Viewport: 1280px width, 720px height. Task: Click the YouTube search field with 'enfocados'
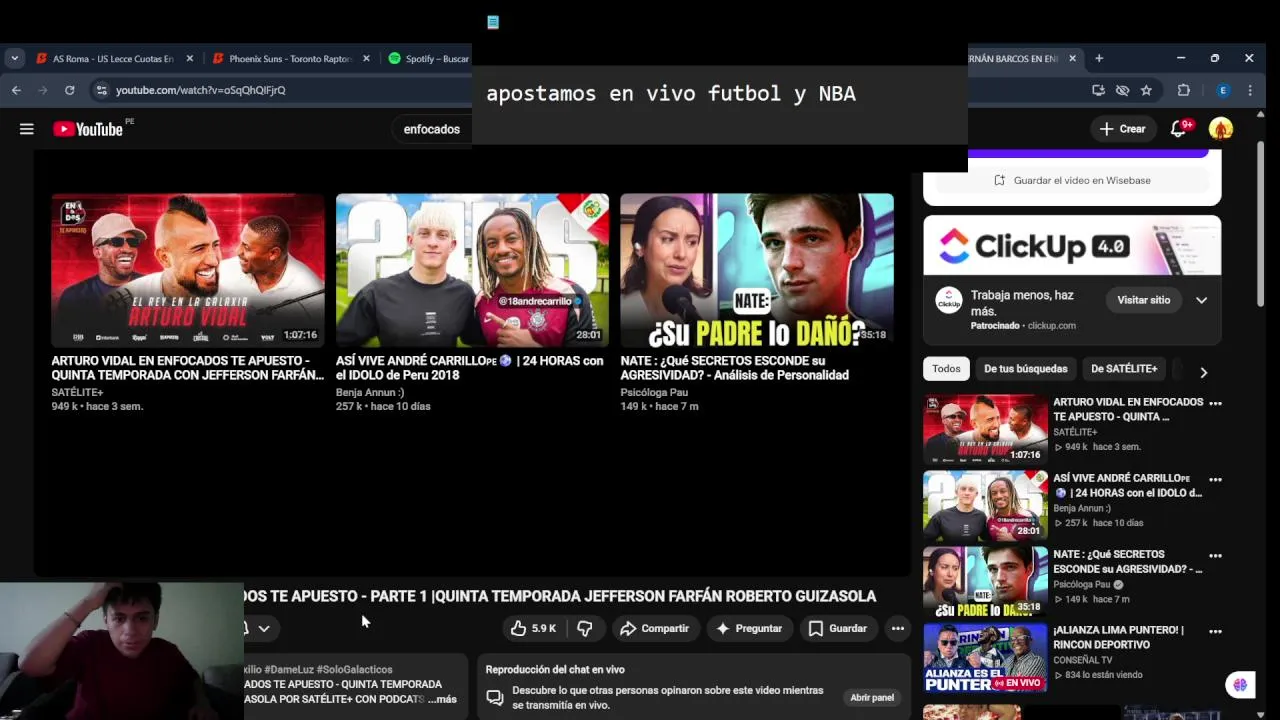[x=432, y=129]
